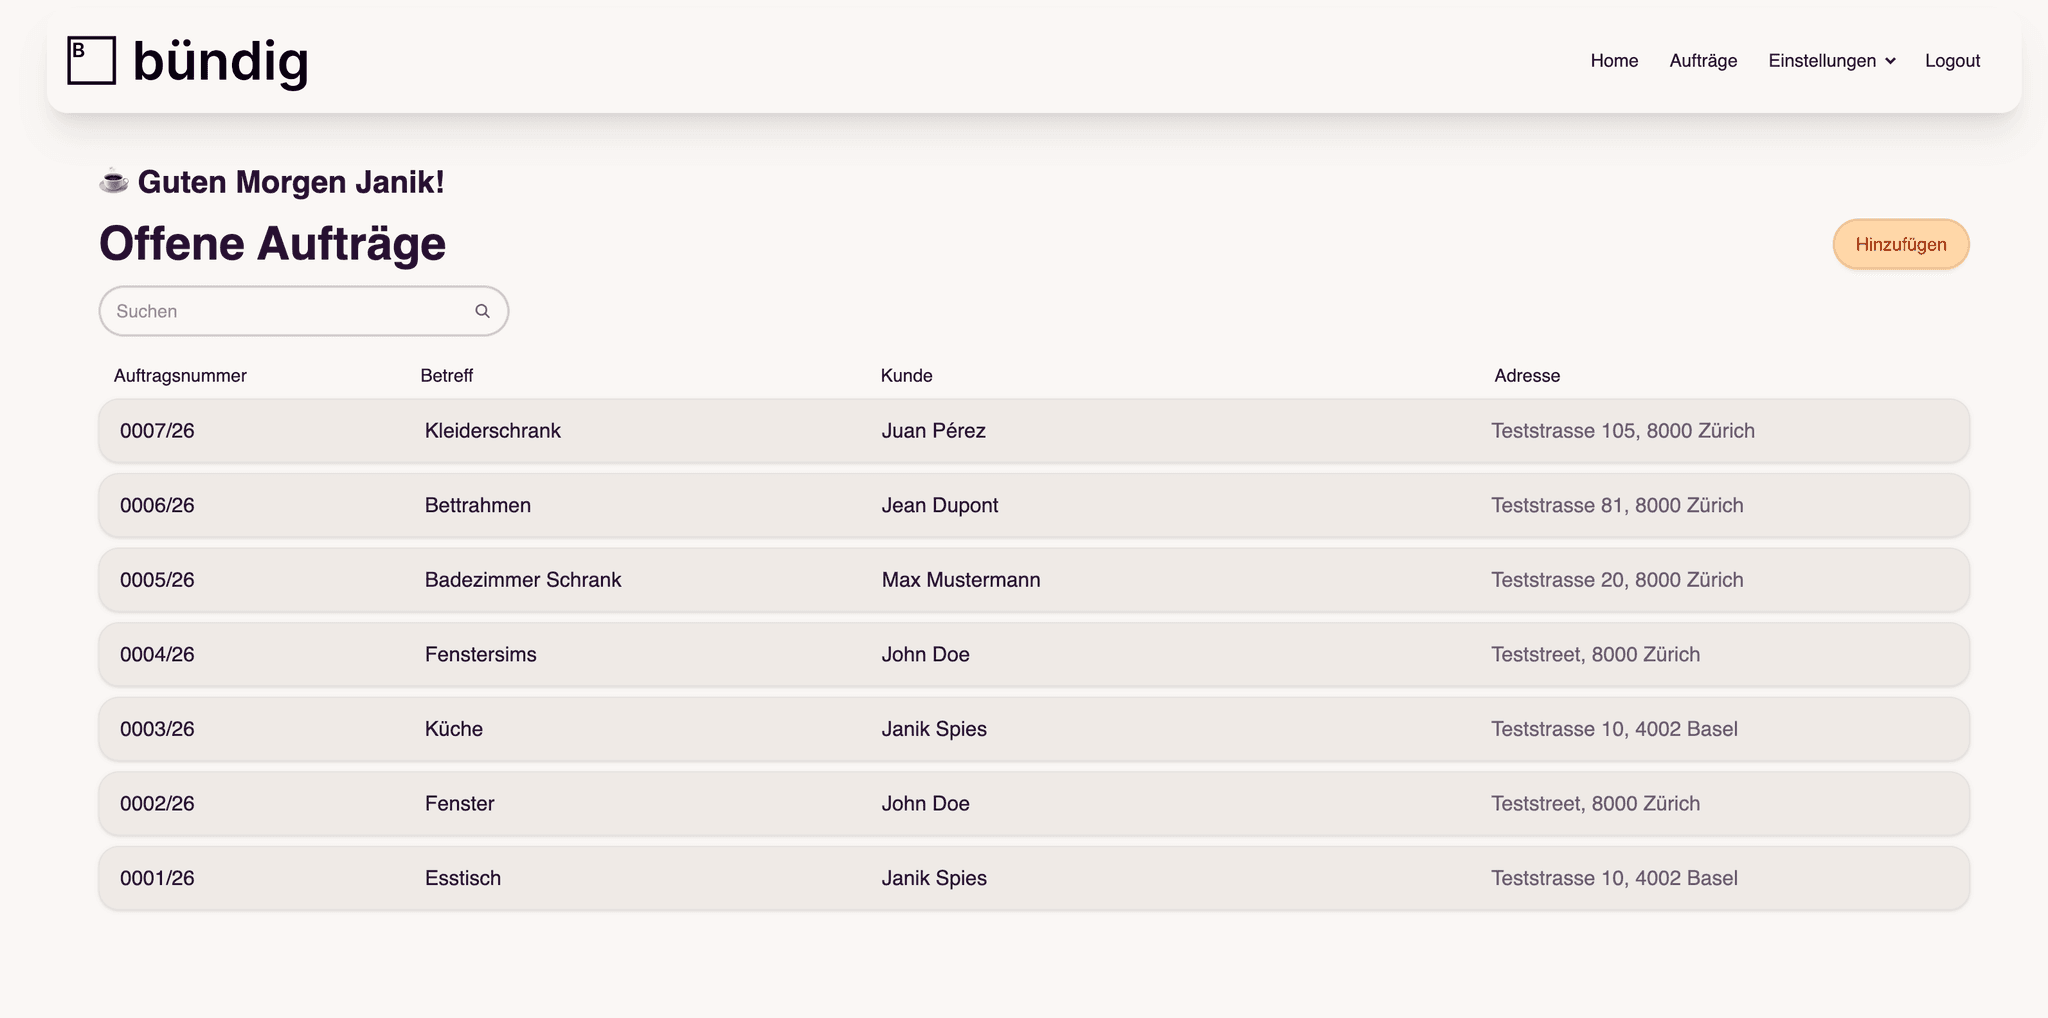Click the magnifying glass search icon
Viewport: 2048px width, 1018px height.
click(x=482, y=311)
